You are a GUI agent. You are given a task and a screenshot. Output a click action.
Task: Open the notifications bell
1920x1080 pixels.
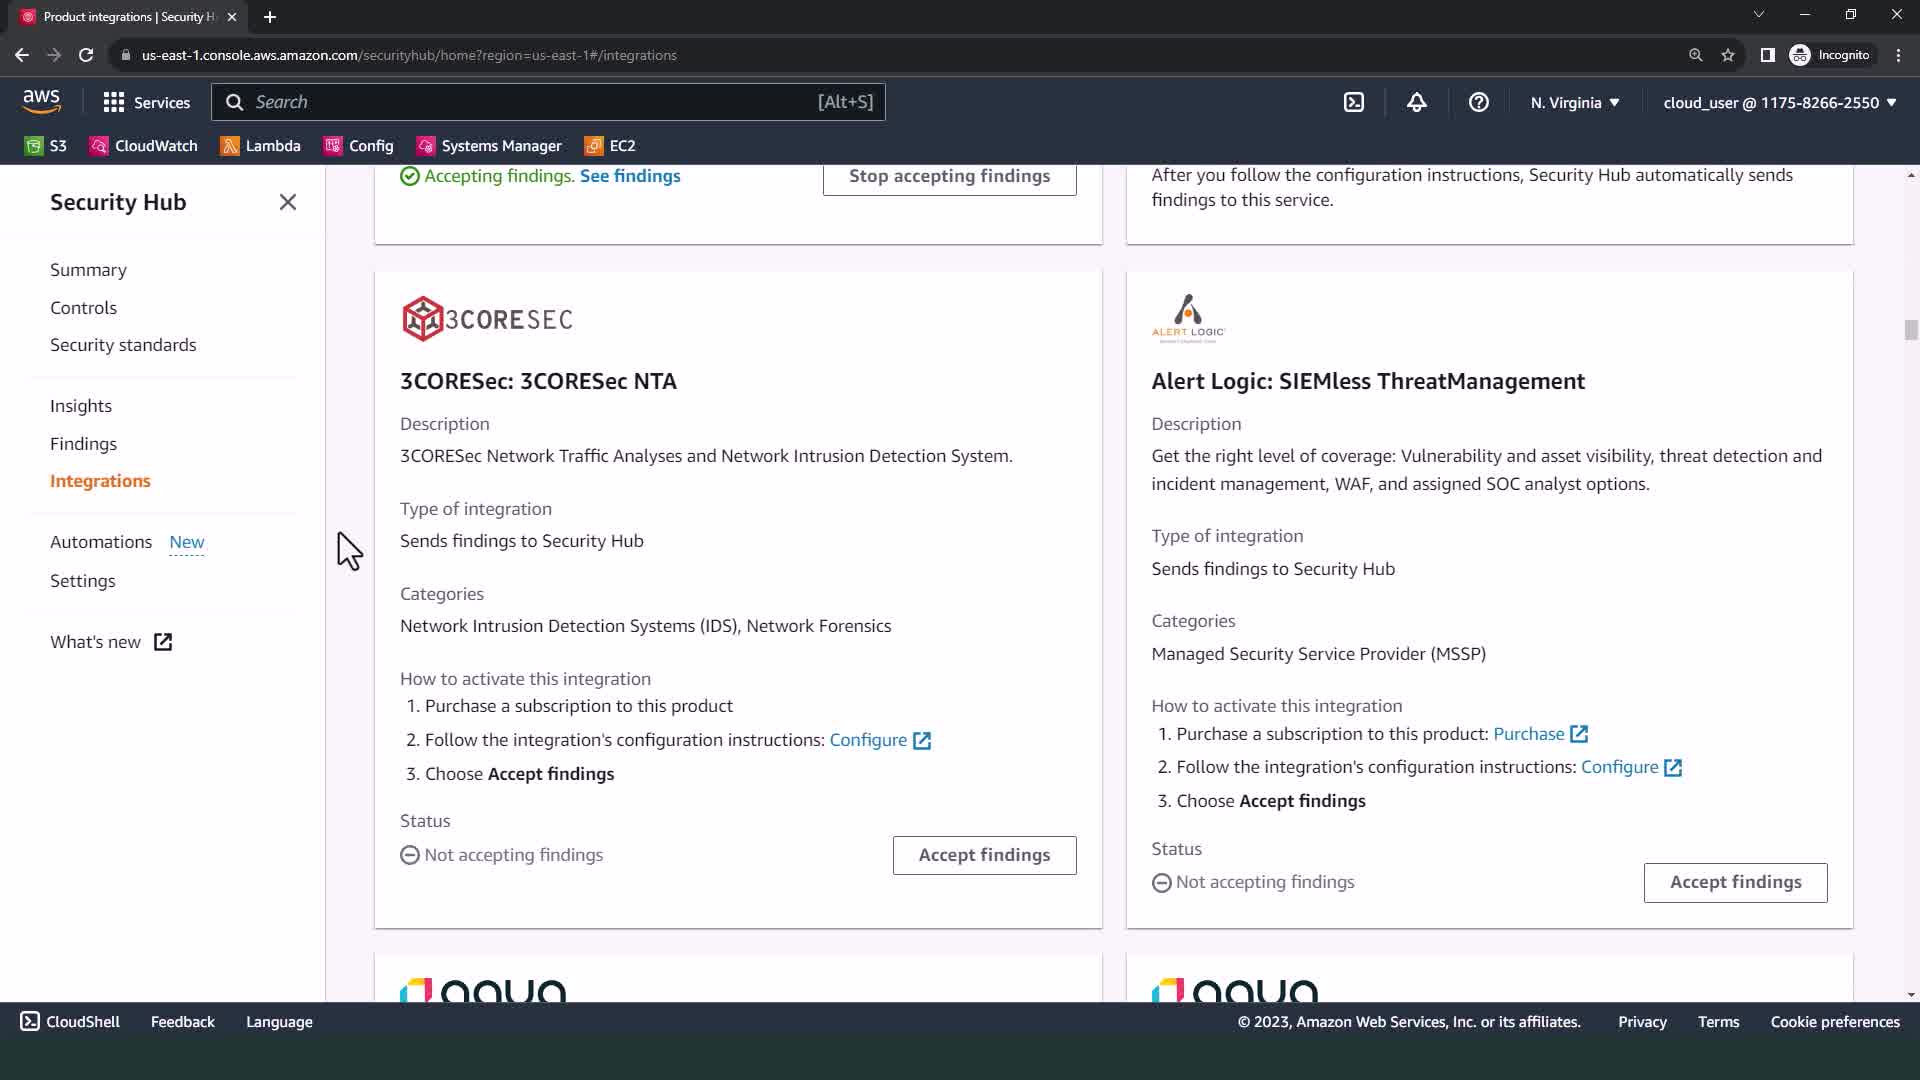point(1416,102)
